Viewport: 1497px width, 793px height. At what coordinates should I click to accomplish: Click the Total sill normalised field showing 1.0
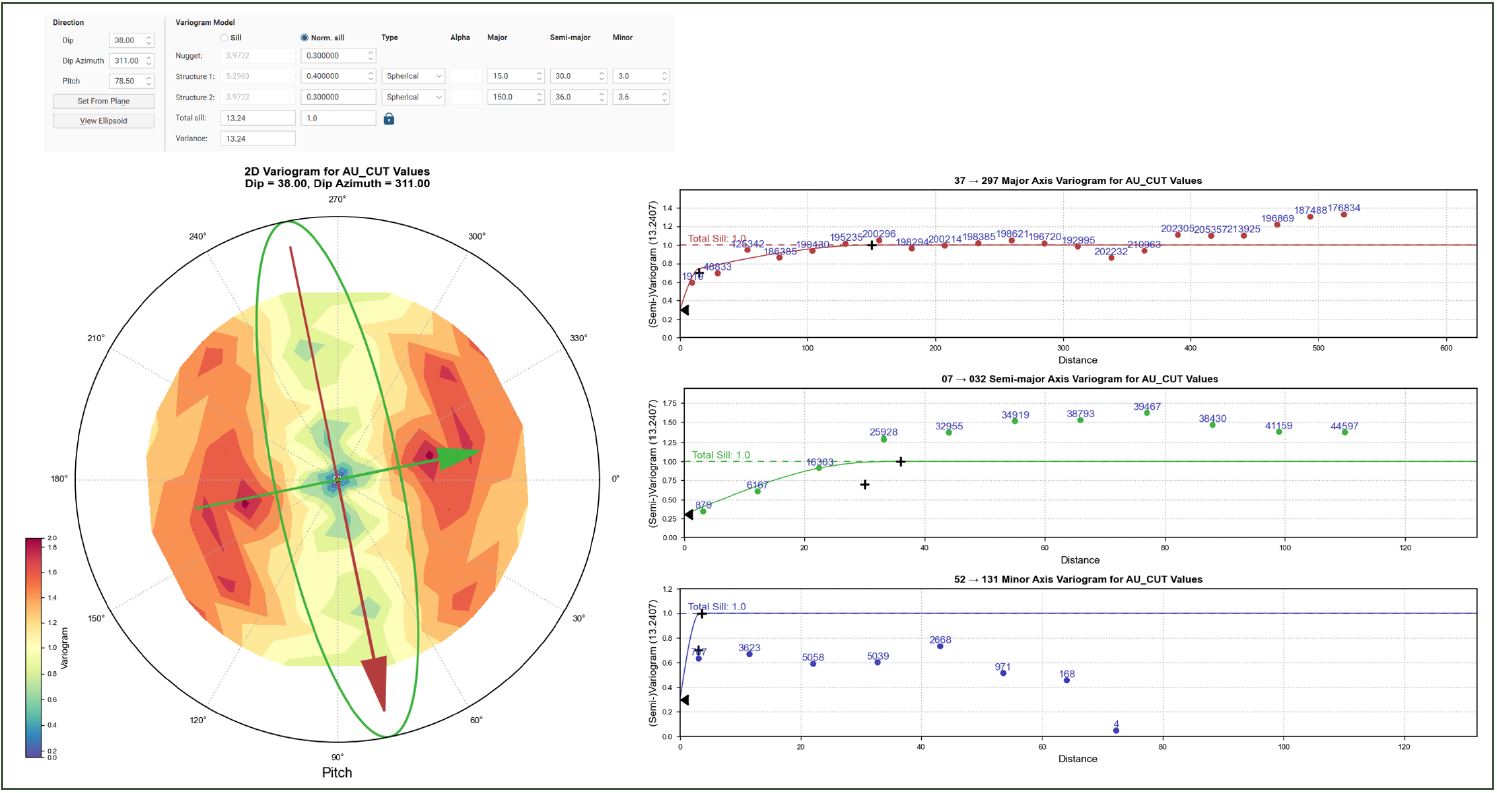point(338,118)
